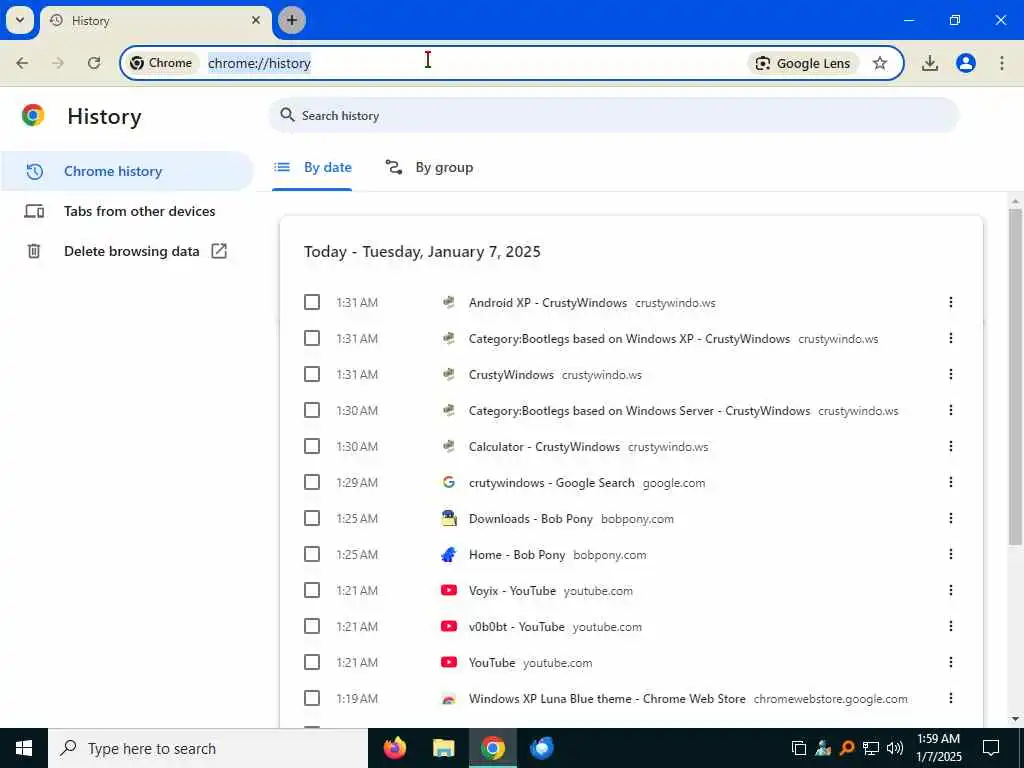Open crutywindows - Google Search link
Image resolution: width=1024 pixels, height=768 pixels.
pyautogui.click(x=551, y=483)
